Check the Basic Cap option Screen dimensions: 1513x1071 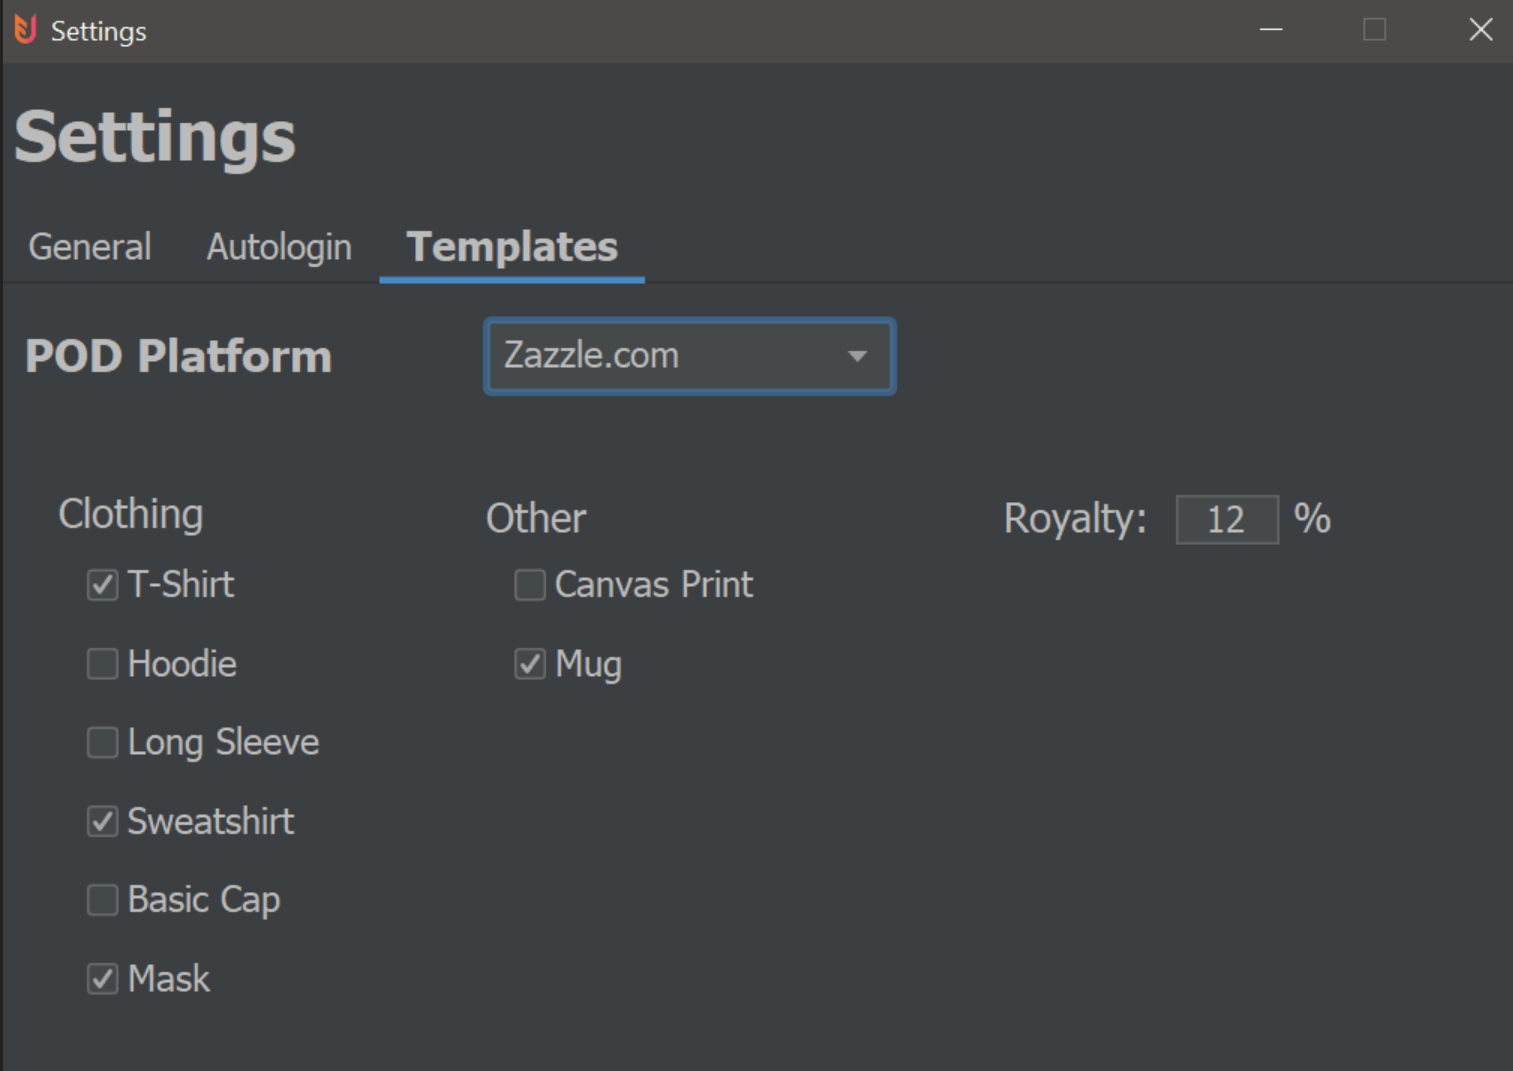[x=103, y=900]
